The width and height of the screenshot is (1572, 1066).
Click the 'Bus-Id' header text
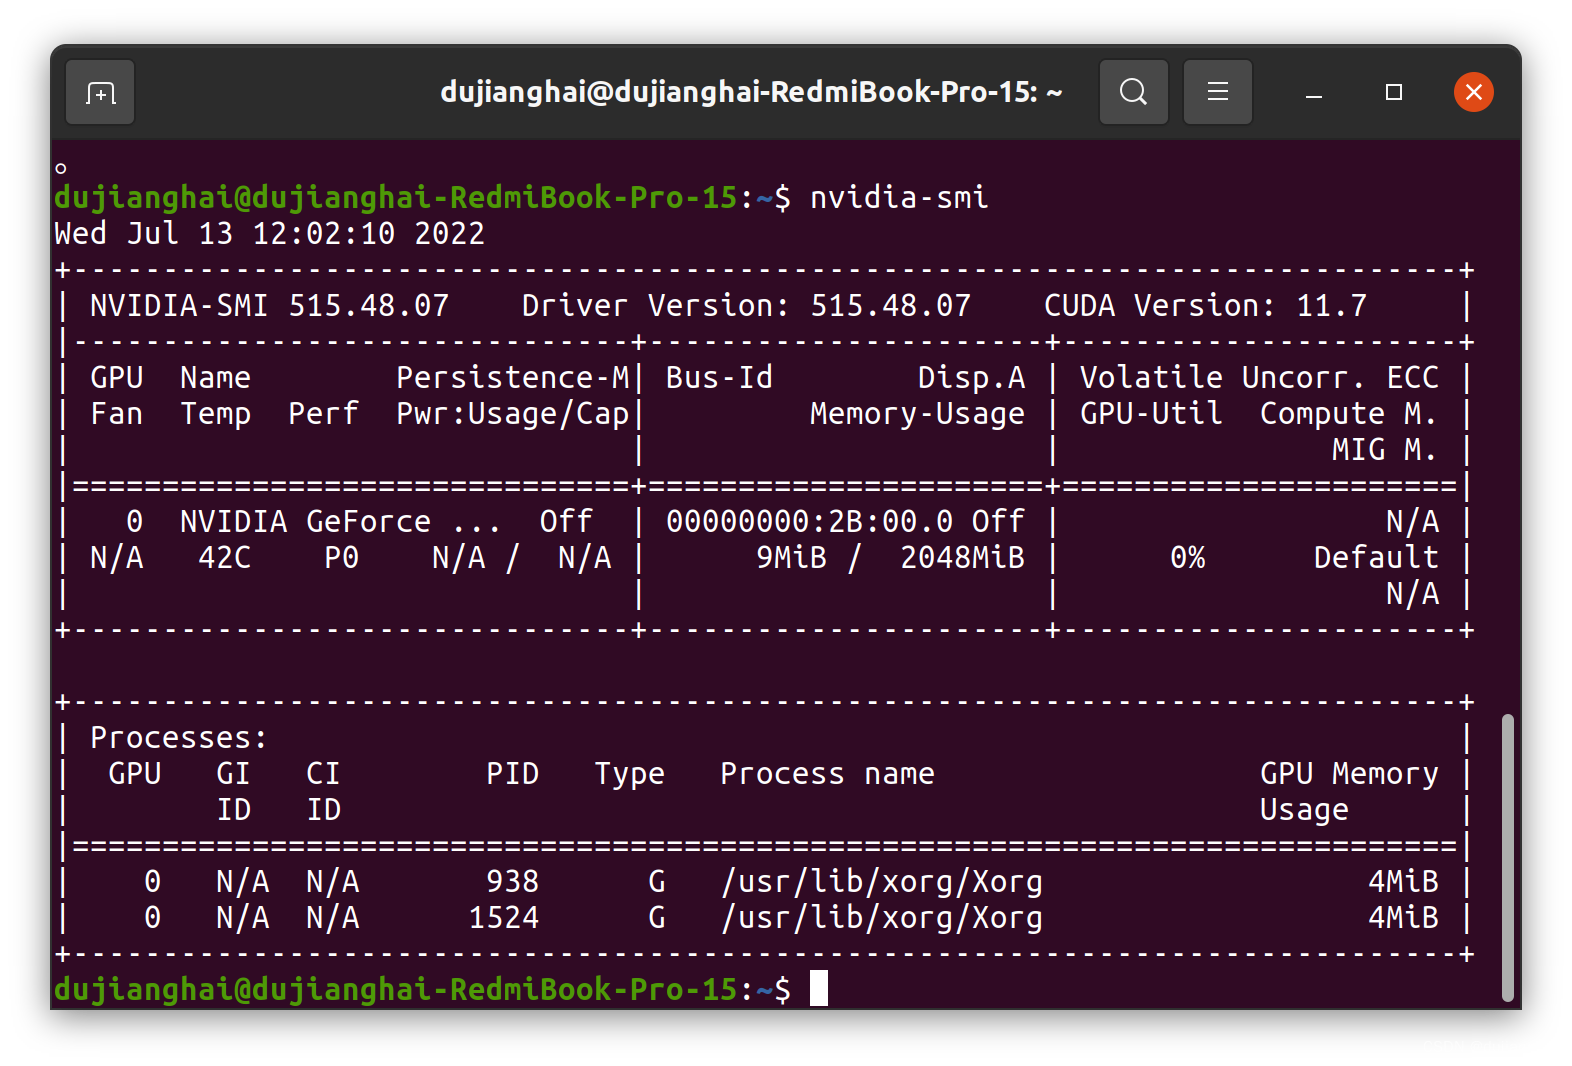tap(719, 377)
